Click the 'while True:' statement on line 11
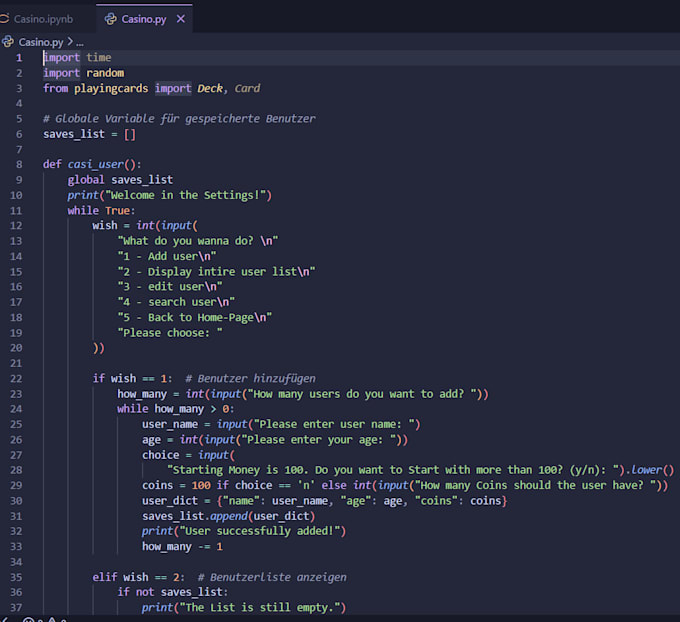 (x=101, y=211)
